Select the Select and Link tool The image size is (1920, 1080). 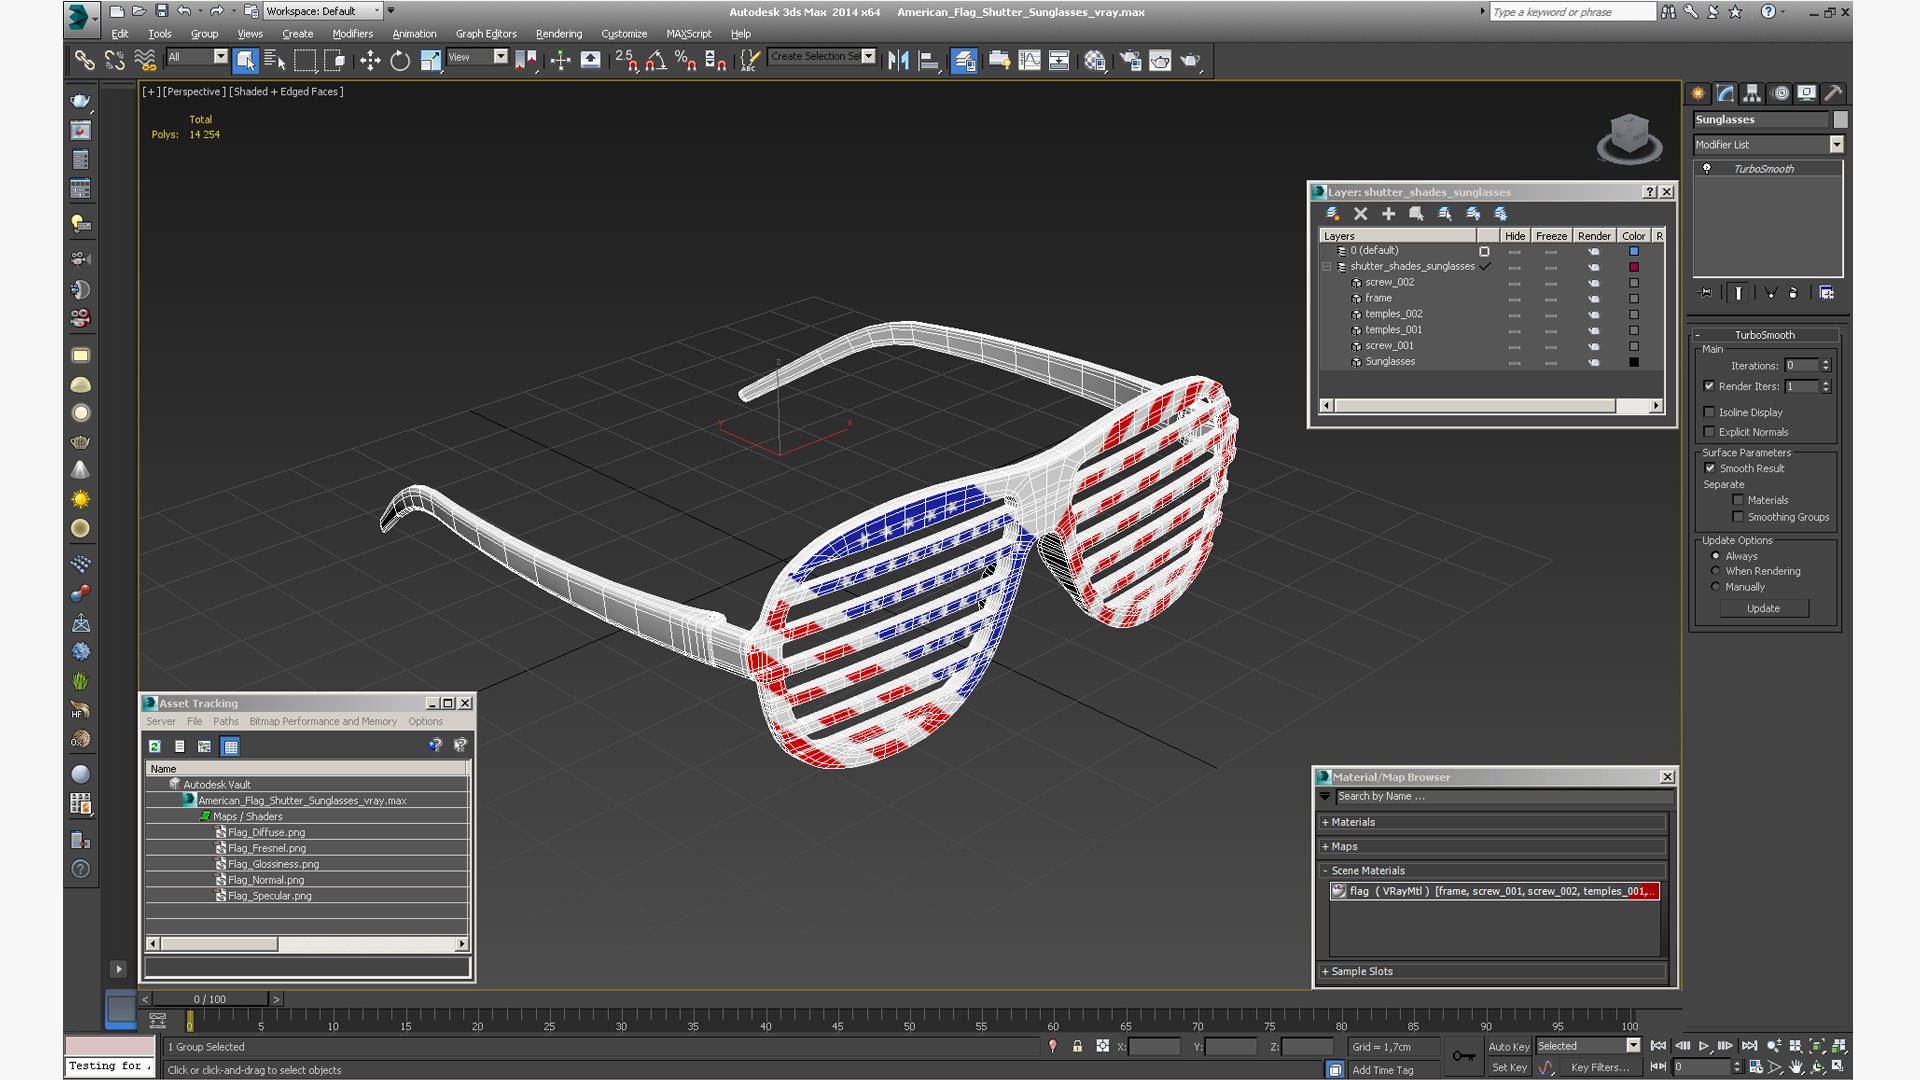coord(84,61)
